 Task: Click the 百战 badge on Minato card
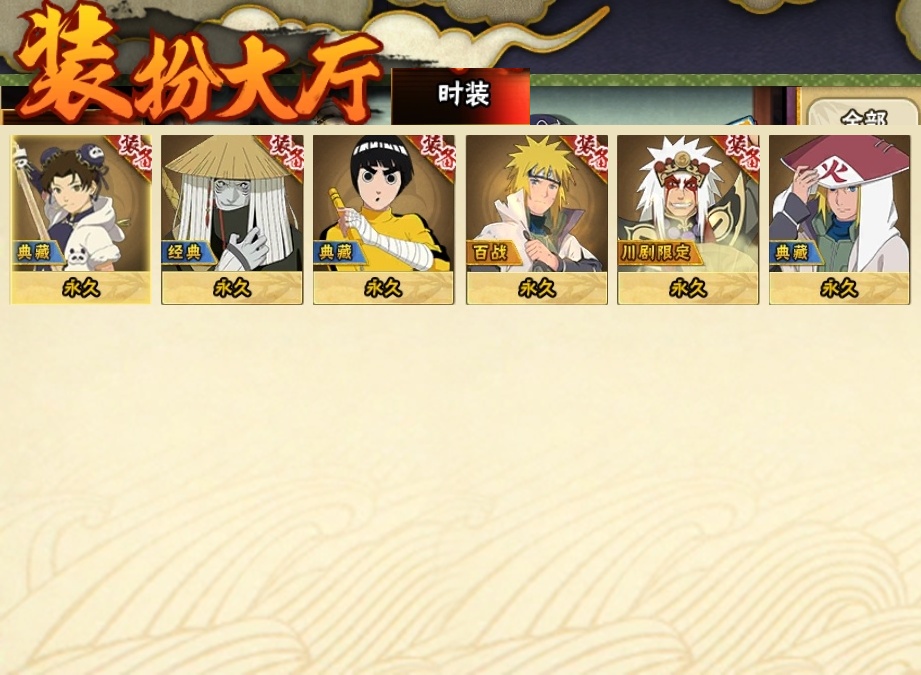coord(493,253)
